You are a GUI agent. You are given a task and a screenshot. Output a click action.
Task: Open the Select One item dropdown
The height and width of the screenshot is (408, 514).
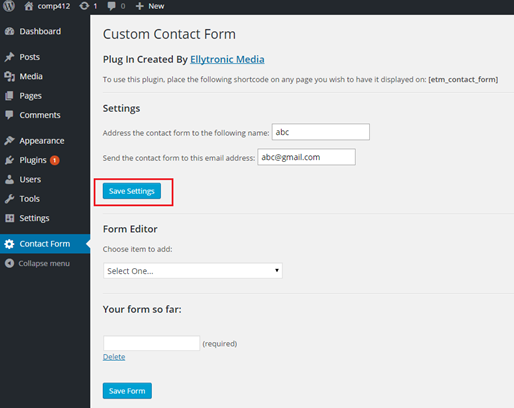[x=193, y=271]
